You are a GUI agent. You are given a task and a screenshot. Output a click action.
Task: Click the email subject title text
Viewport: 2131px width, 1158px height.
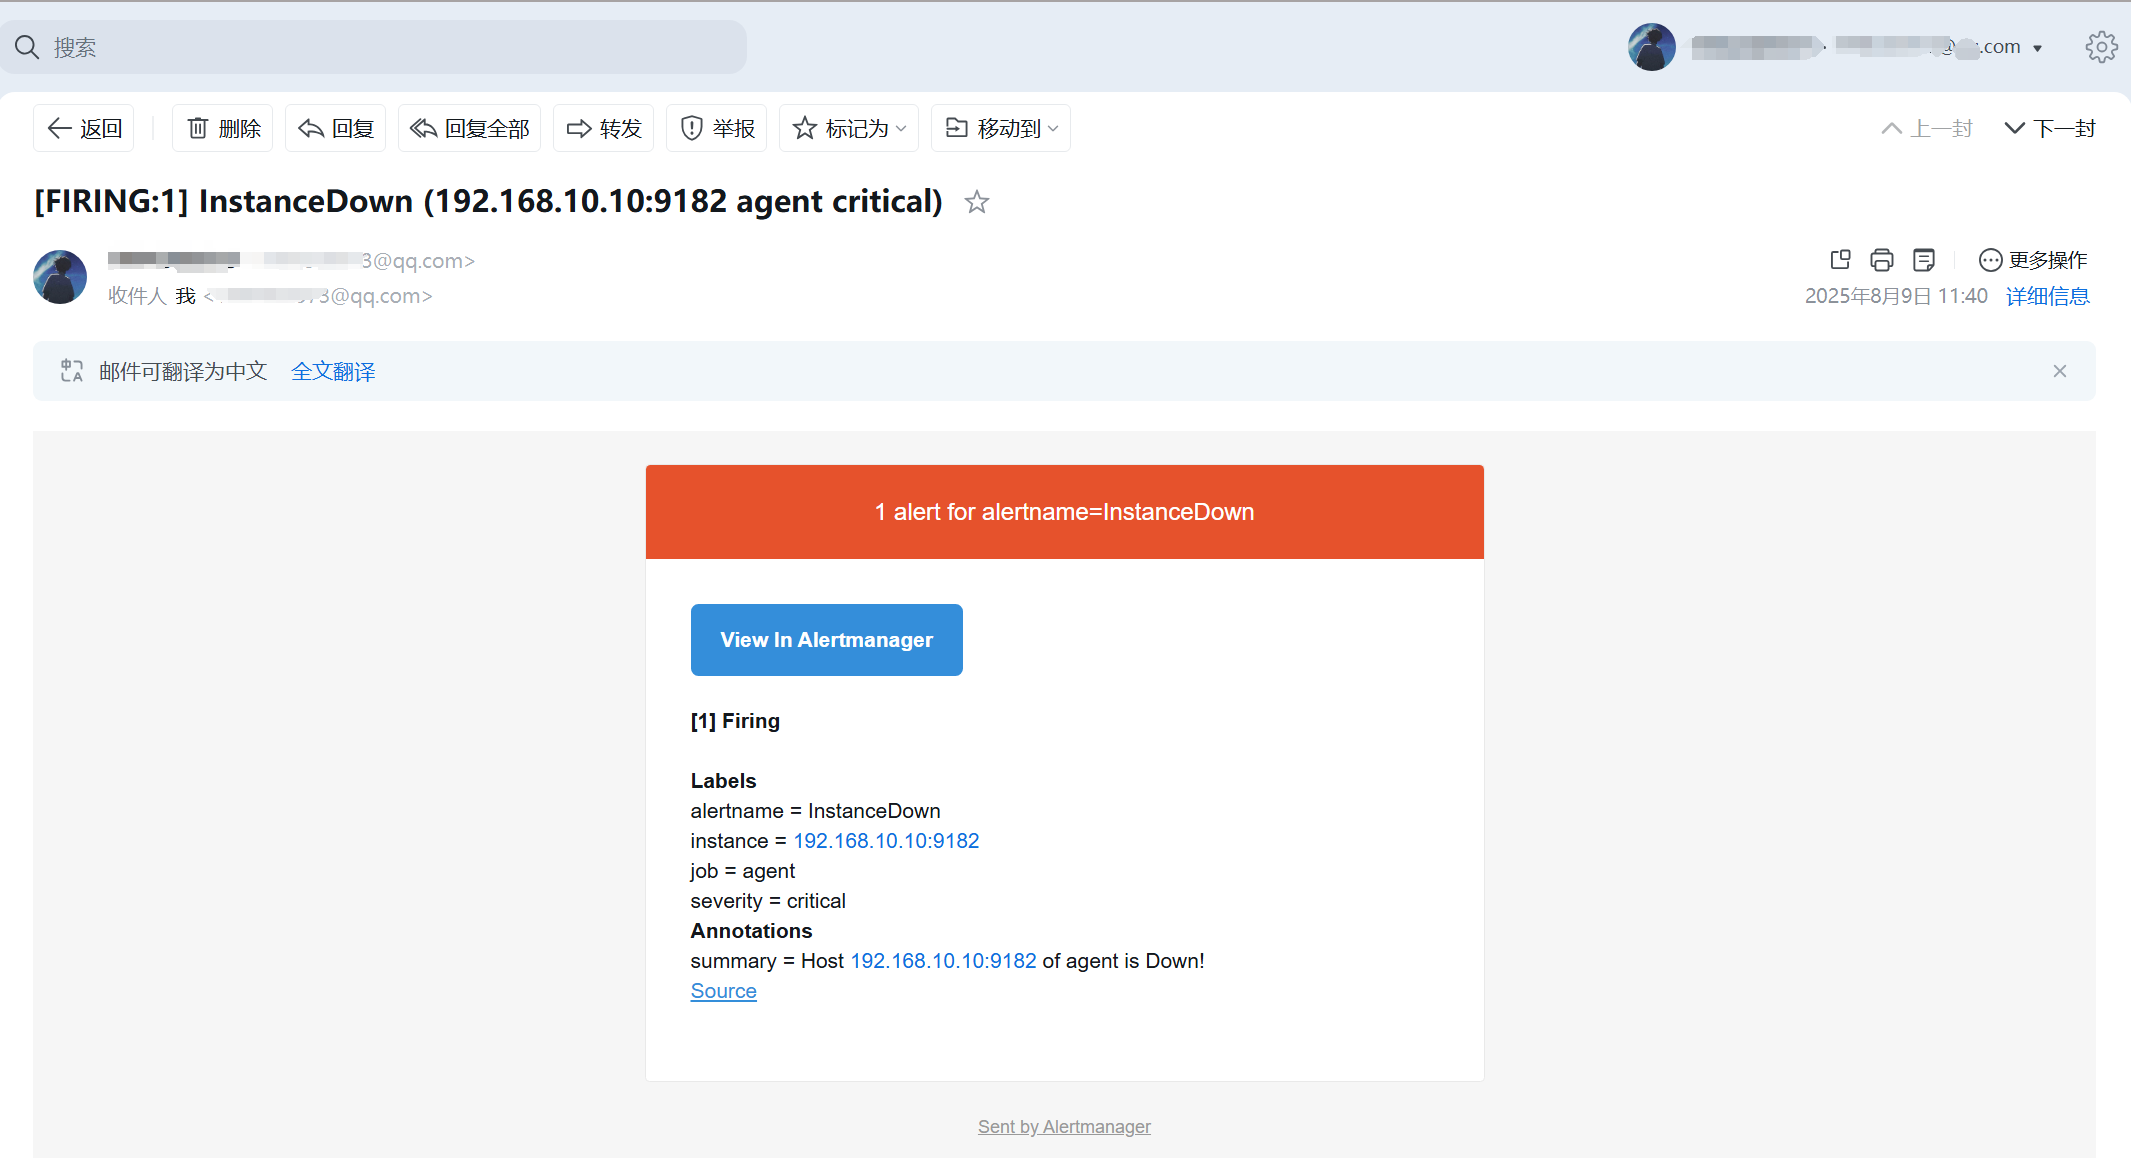pos(489,201)
